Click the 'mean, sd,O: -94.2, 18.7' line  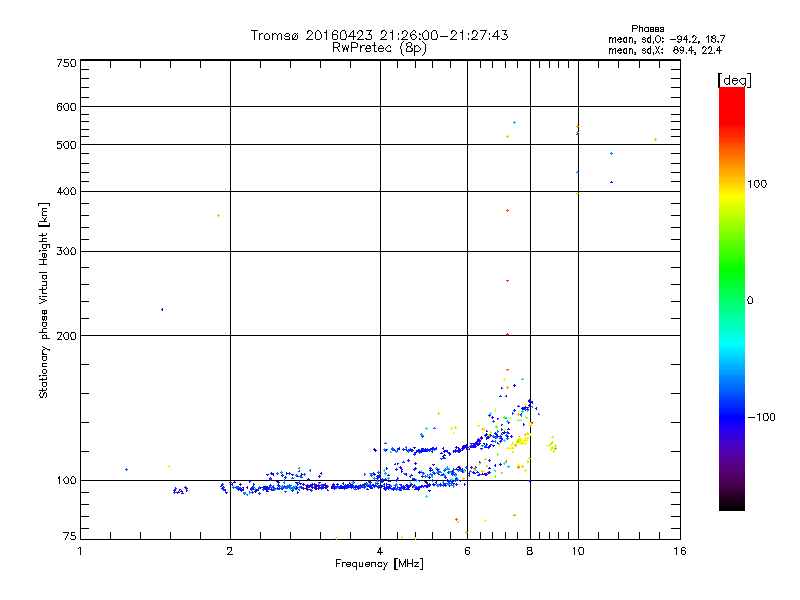click(x=666, y=39)
